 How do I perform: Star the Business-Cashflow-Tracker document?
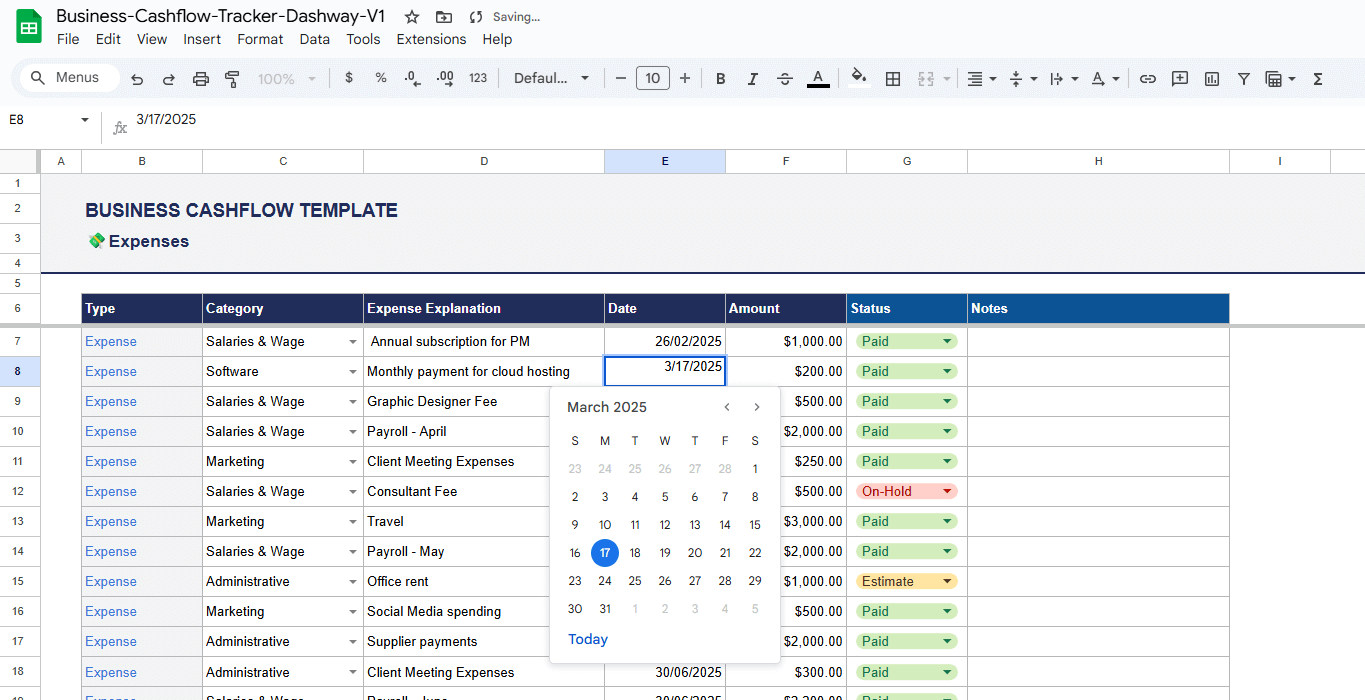tap(412, 17)
